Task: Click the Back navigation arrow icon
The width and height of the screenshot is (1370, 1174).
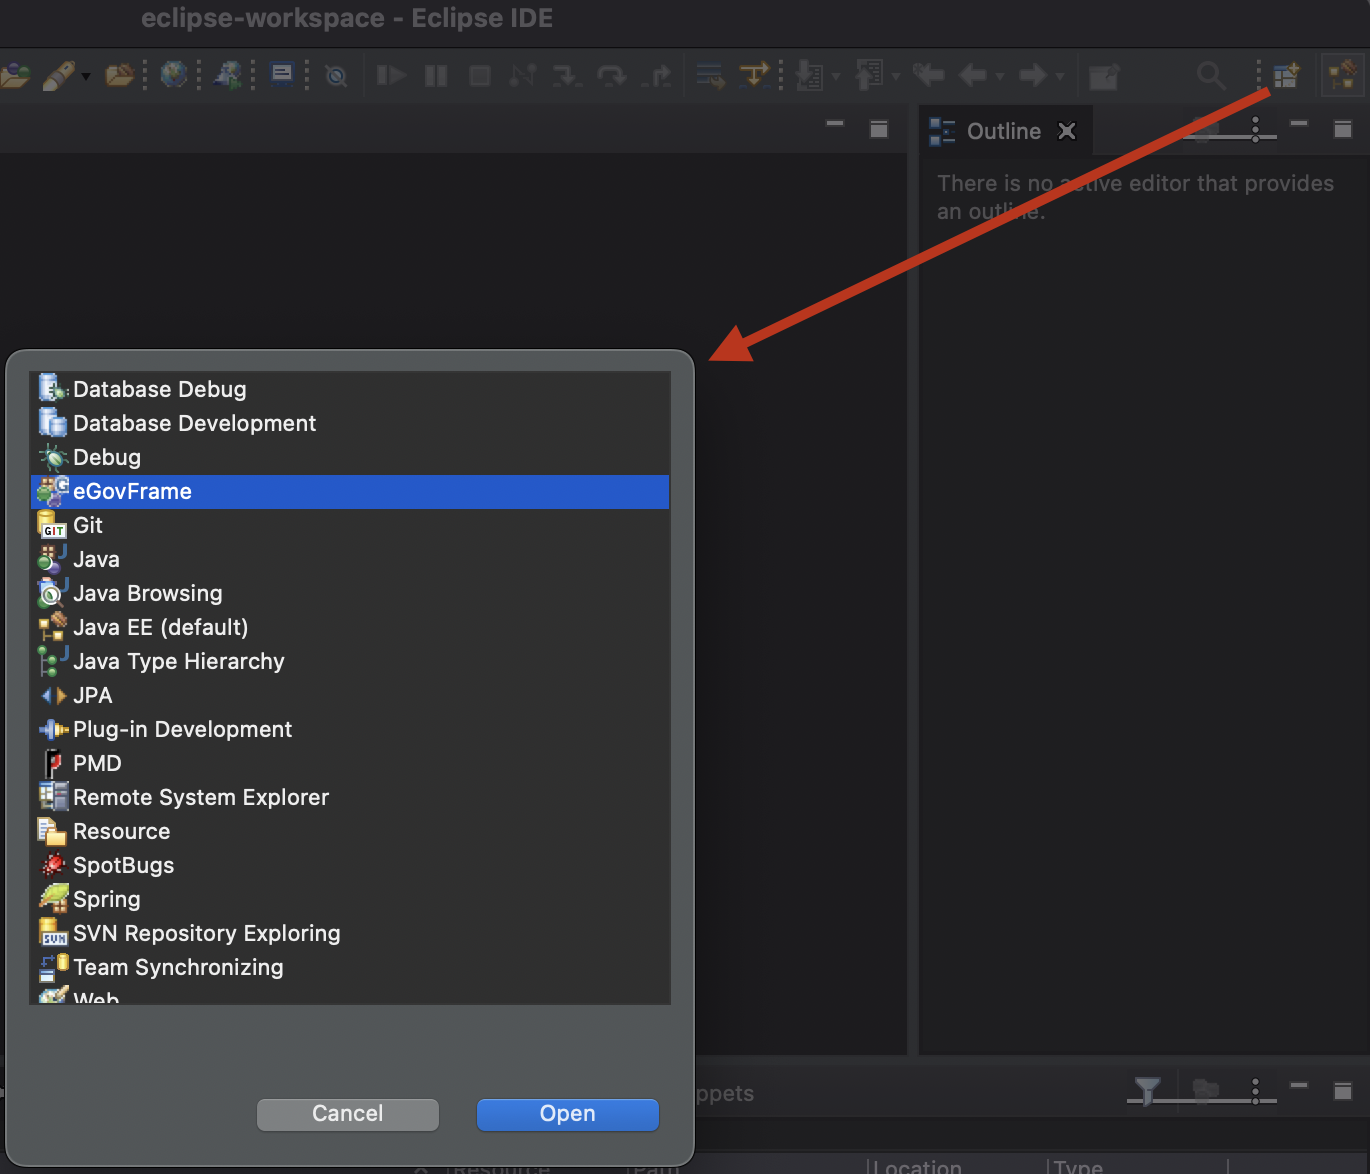Action: click(973, 75)
